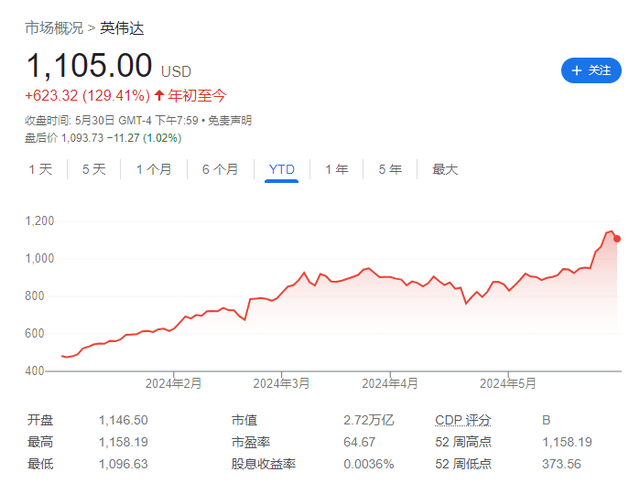Select the 5 天 range tab
The width and height of the screenshot is (640, 483).
pyautogui.click(x=94, y=169)
